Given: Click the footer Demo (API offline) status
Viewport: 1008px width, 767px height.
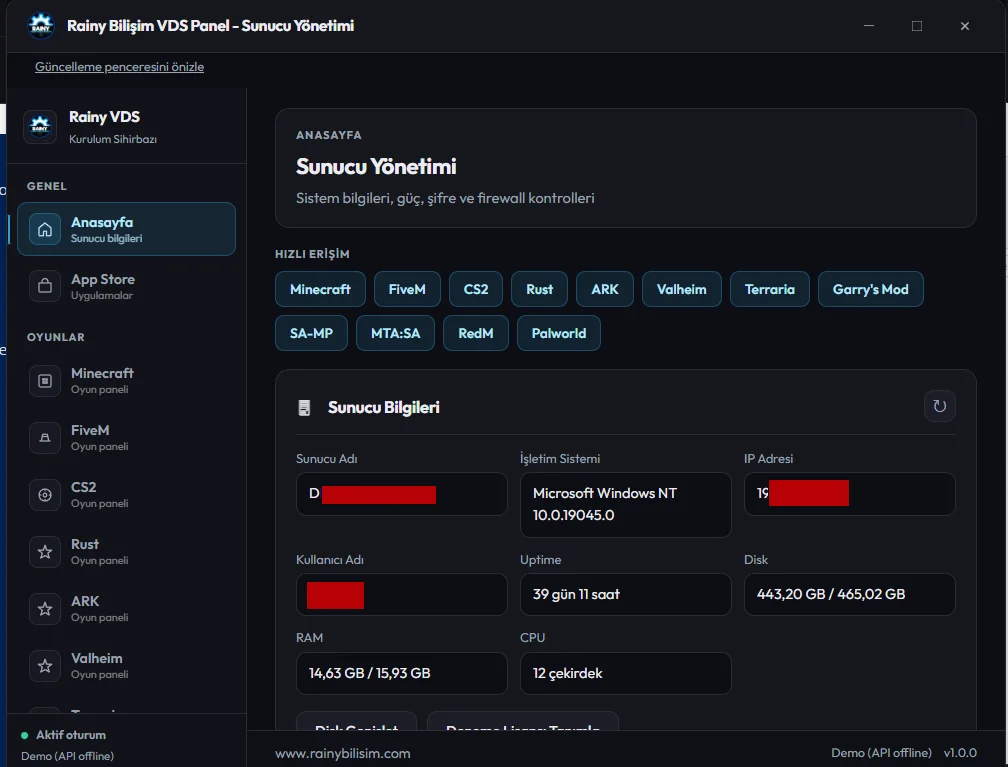Looking at the screenshot, I should coord(881,753).
